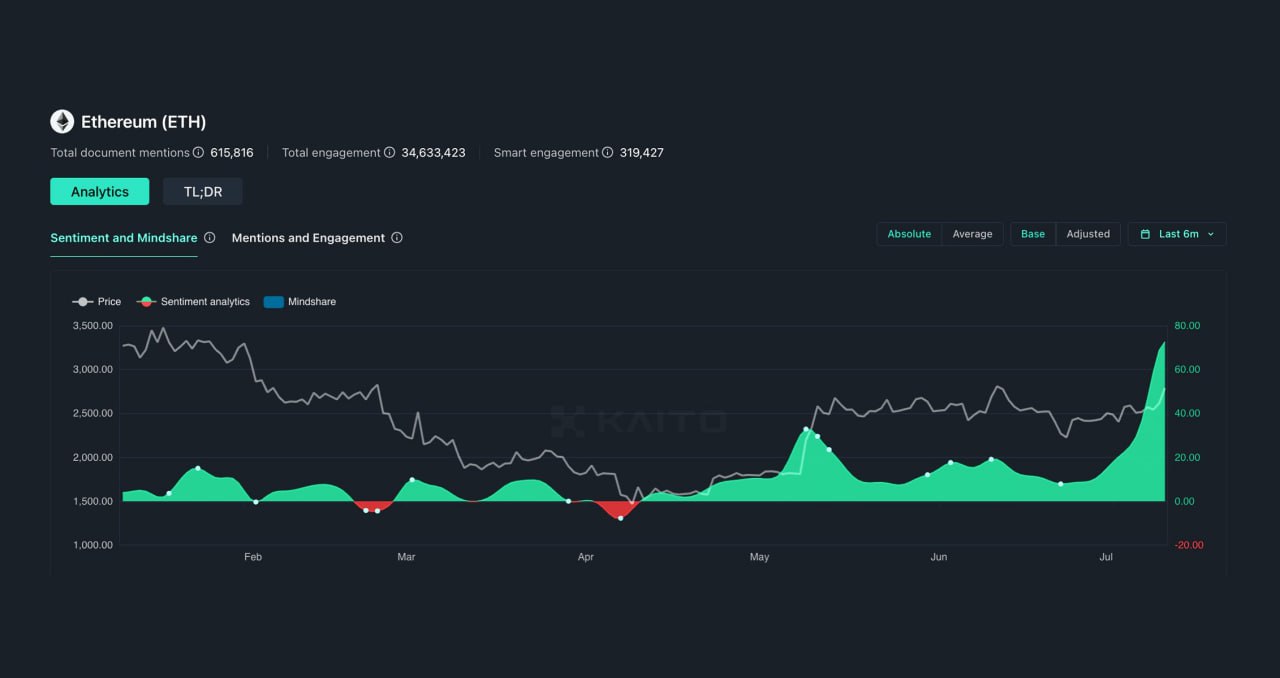
Task: Toggle Sentiment analytics series in legend
Action: click(192, 302)
